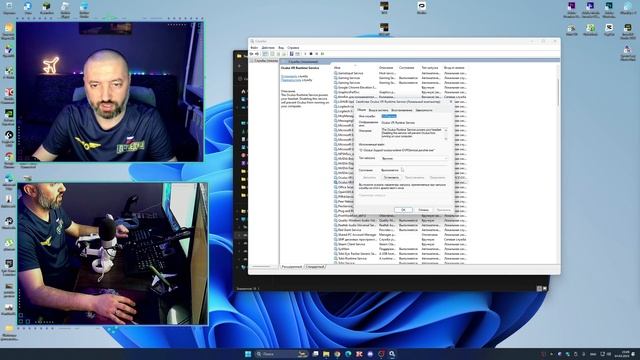Sort services by the Тип запуска column
This screenshot has height=360, width=640.
pyautogui.click(x=430, y=68)
